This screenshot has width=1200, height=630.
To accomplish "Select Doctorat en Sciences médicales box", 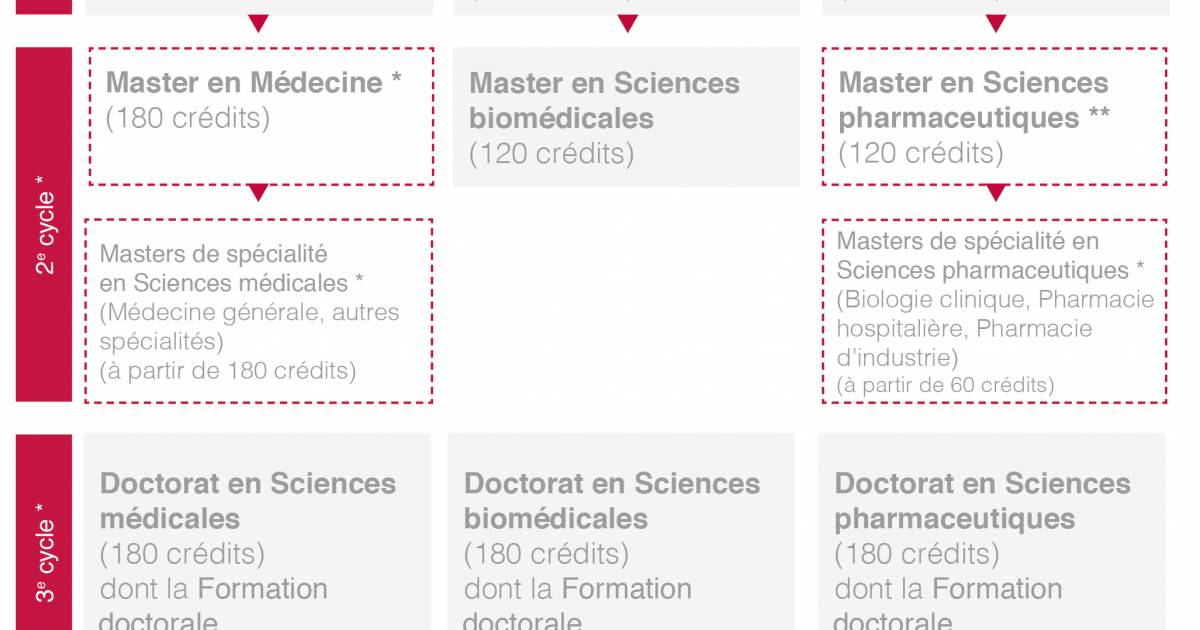I will [257, 531].
